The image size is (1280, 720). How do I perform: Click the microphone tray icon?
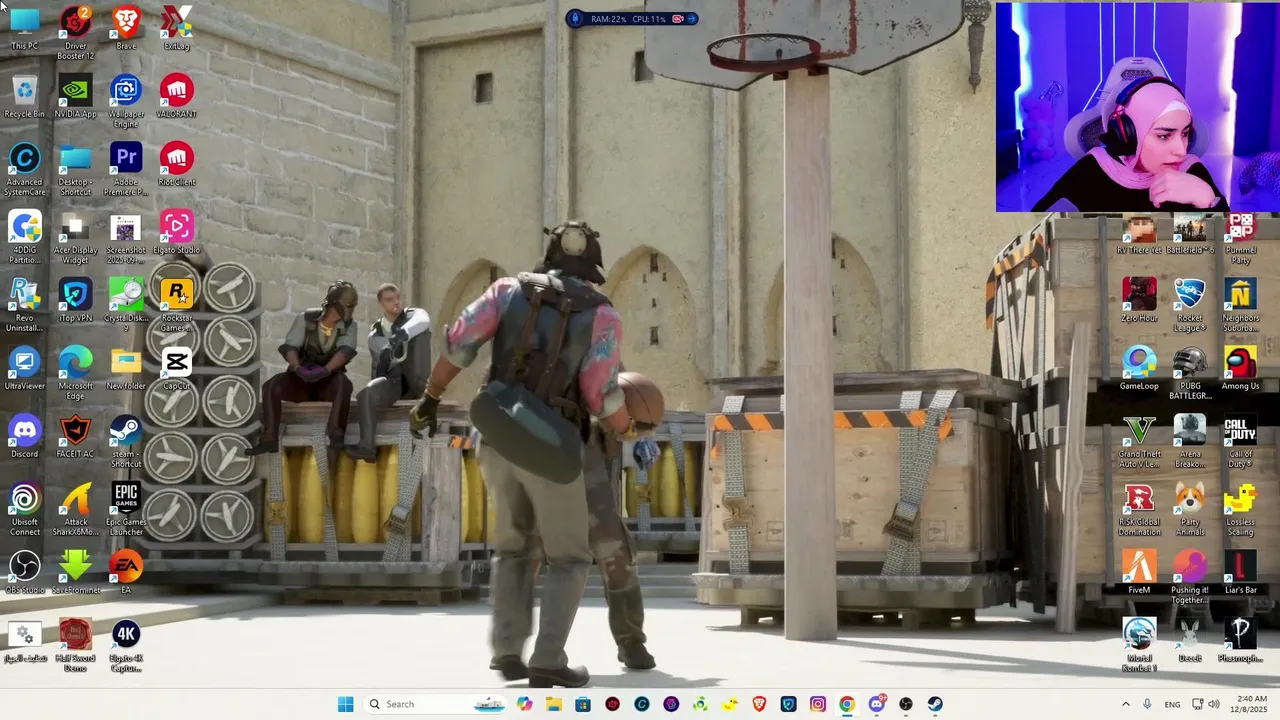(x=1147, y=704)
